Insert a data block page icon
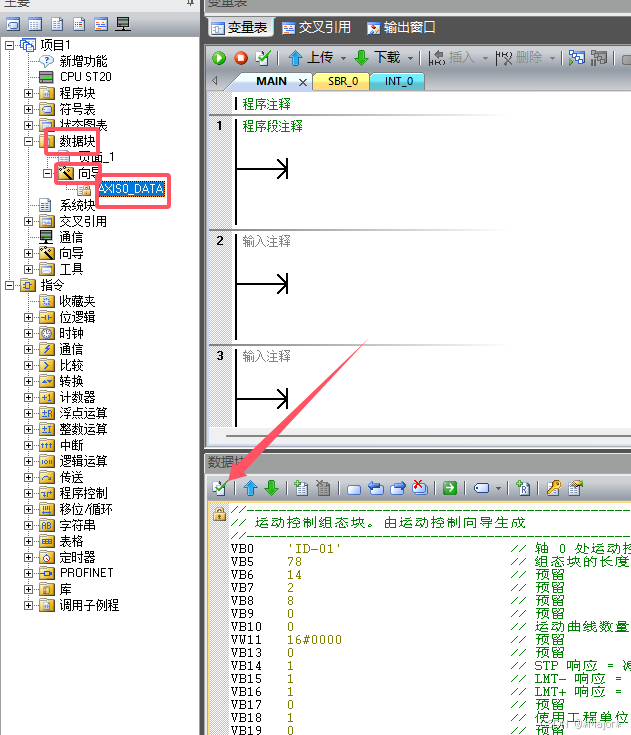The width and height of the screenshot is (631, 735). click(x=301, y=488)
